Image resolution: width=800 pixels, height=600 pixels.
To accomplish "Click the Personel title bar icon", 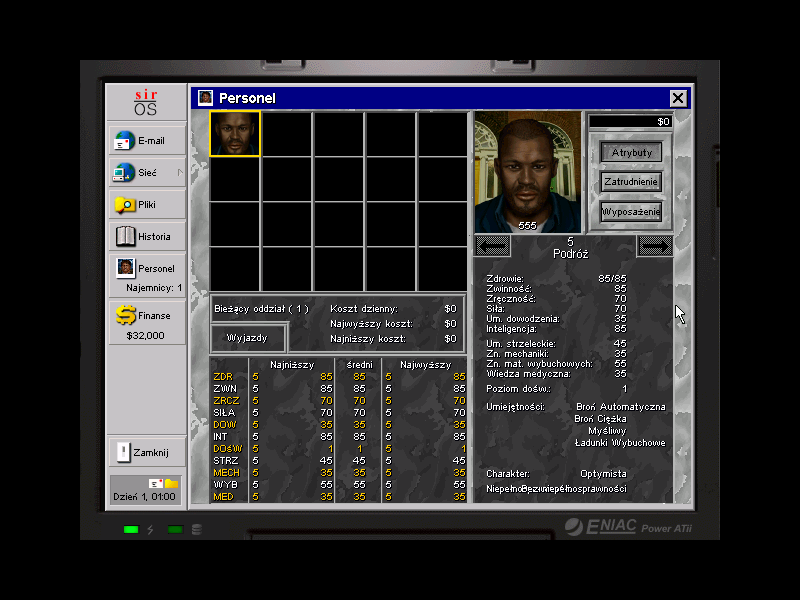I will pos(205,98).
